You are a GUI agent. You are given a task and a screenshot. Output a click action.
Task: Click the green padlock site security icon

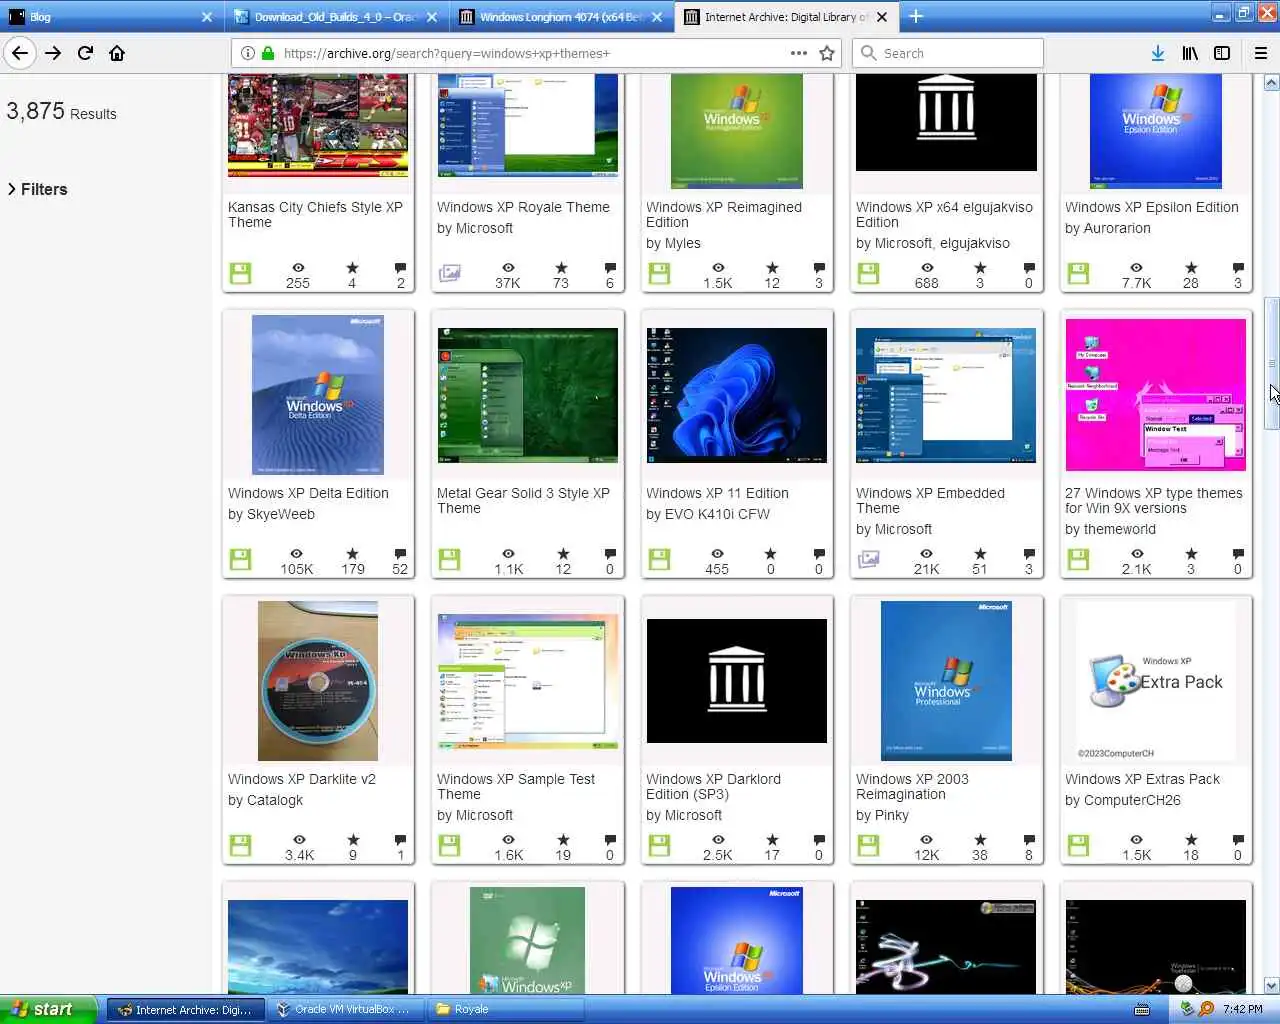(x=268, y=53)
